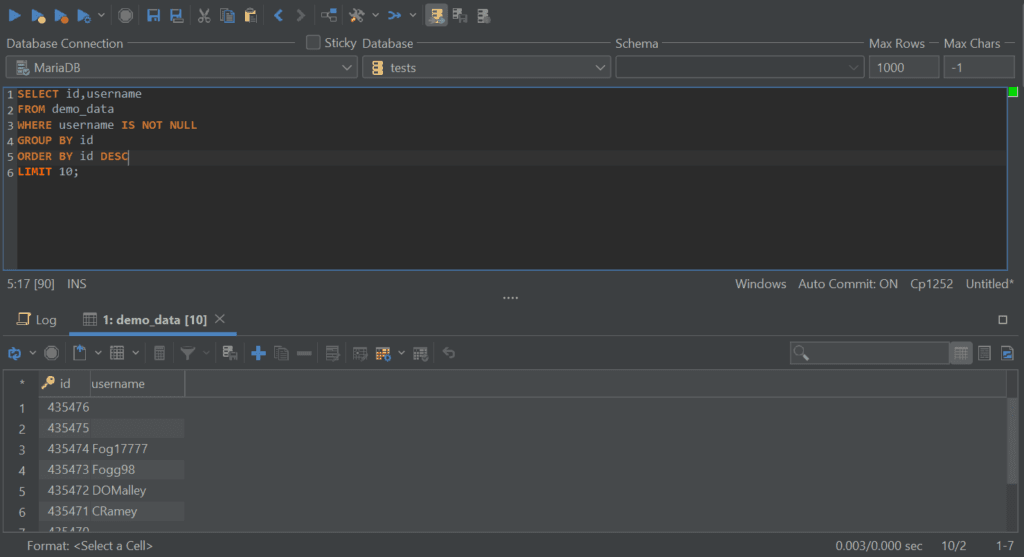Close the demo_data result tab

click(x=220, y=319)
